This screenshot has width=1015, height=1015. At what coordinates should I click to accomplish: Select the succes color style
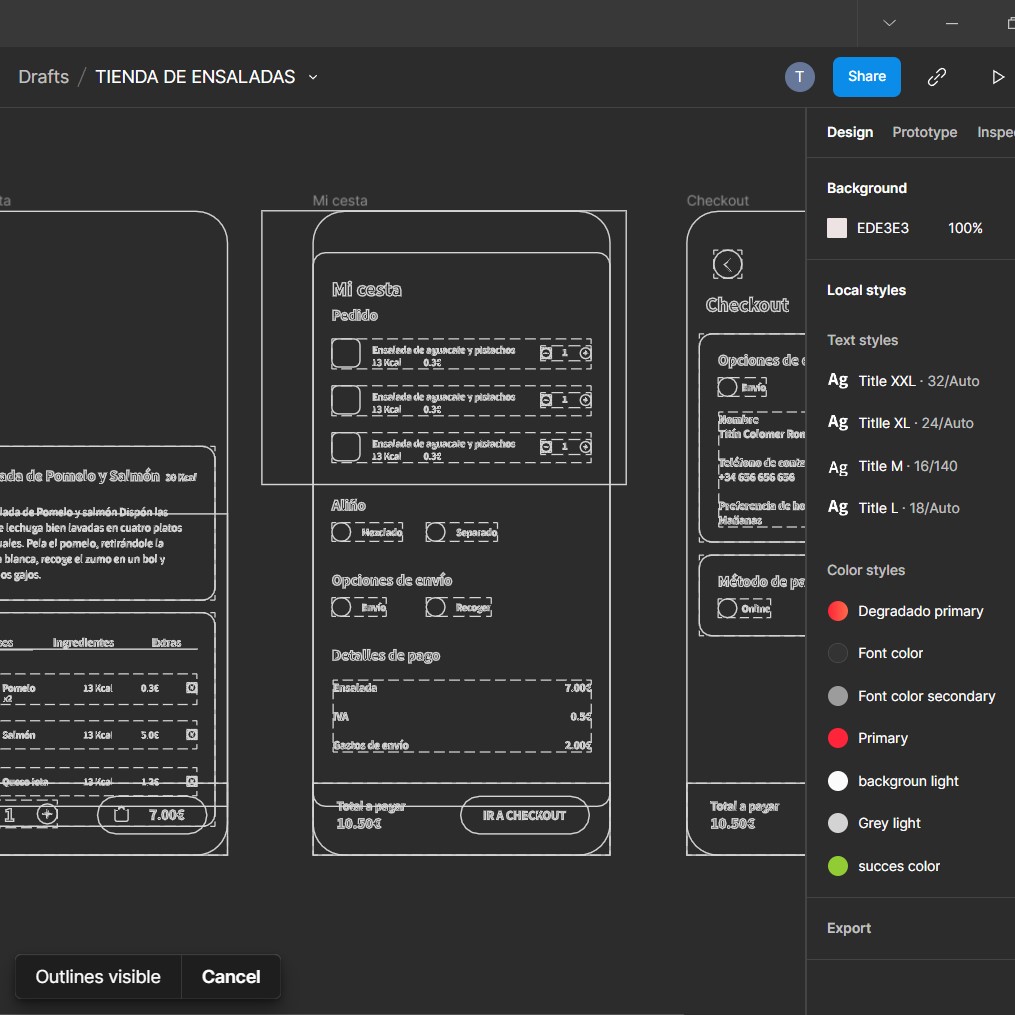click(x=838, y=866)
